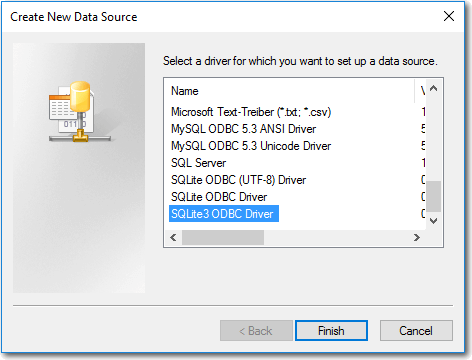The height and width of the screenshot is (360, 472).
Task: Select MySQL ODBC 5.3 ANSI Driver
Action: (x=243, y=129)
